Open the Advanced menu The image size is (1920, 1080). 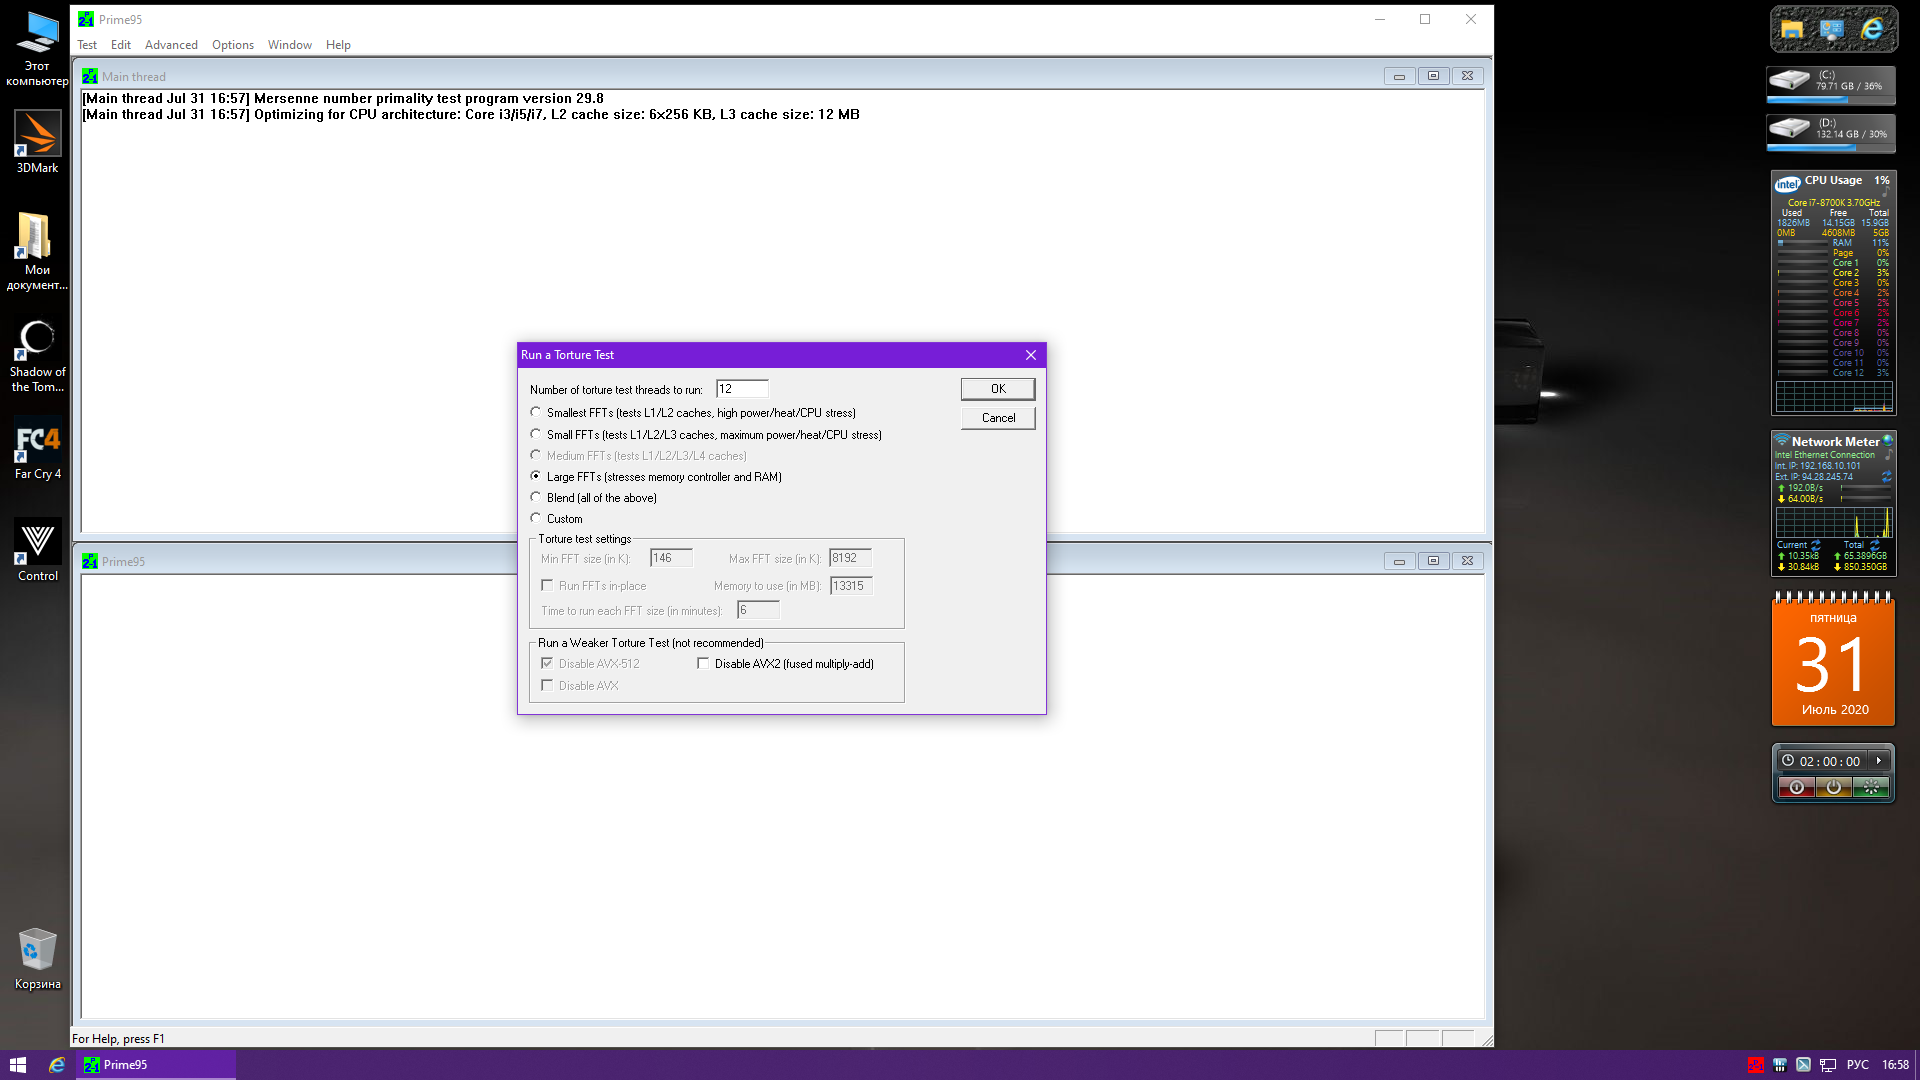171,45
